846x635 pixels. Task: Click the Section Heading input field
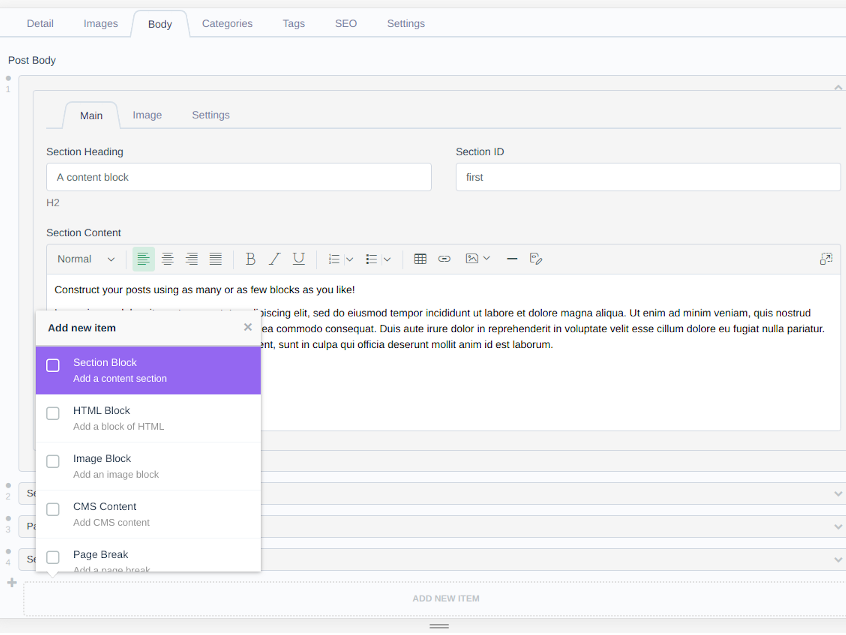tap(238, 177)
